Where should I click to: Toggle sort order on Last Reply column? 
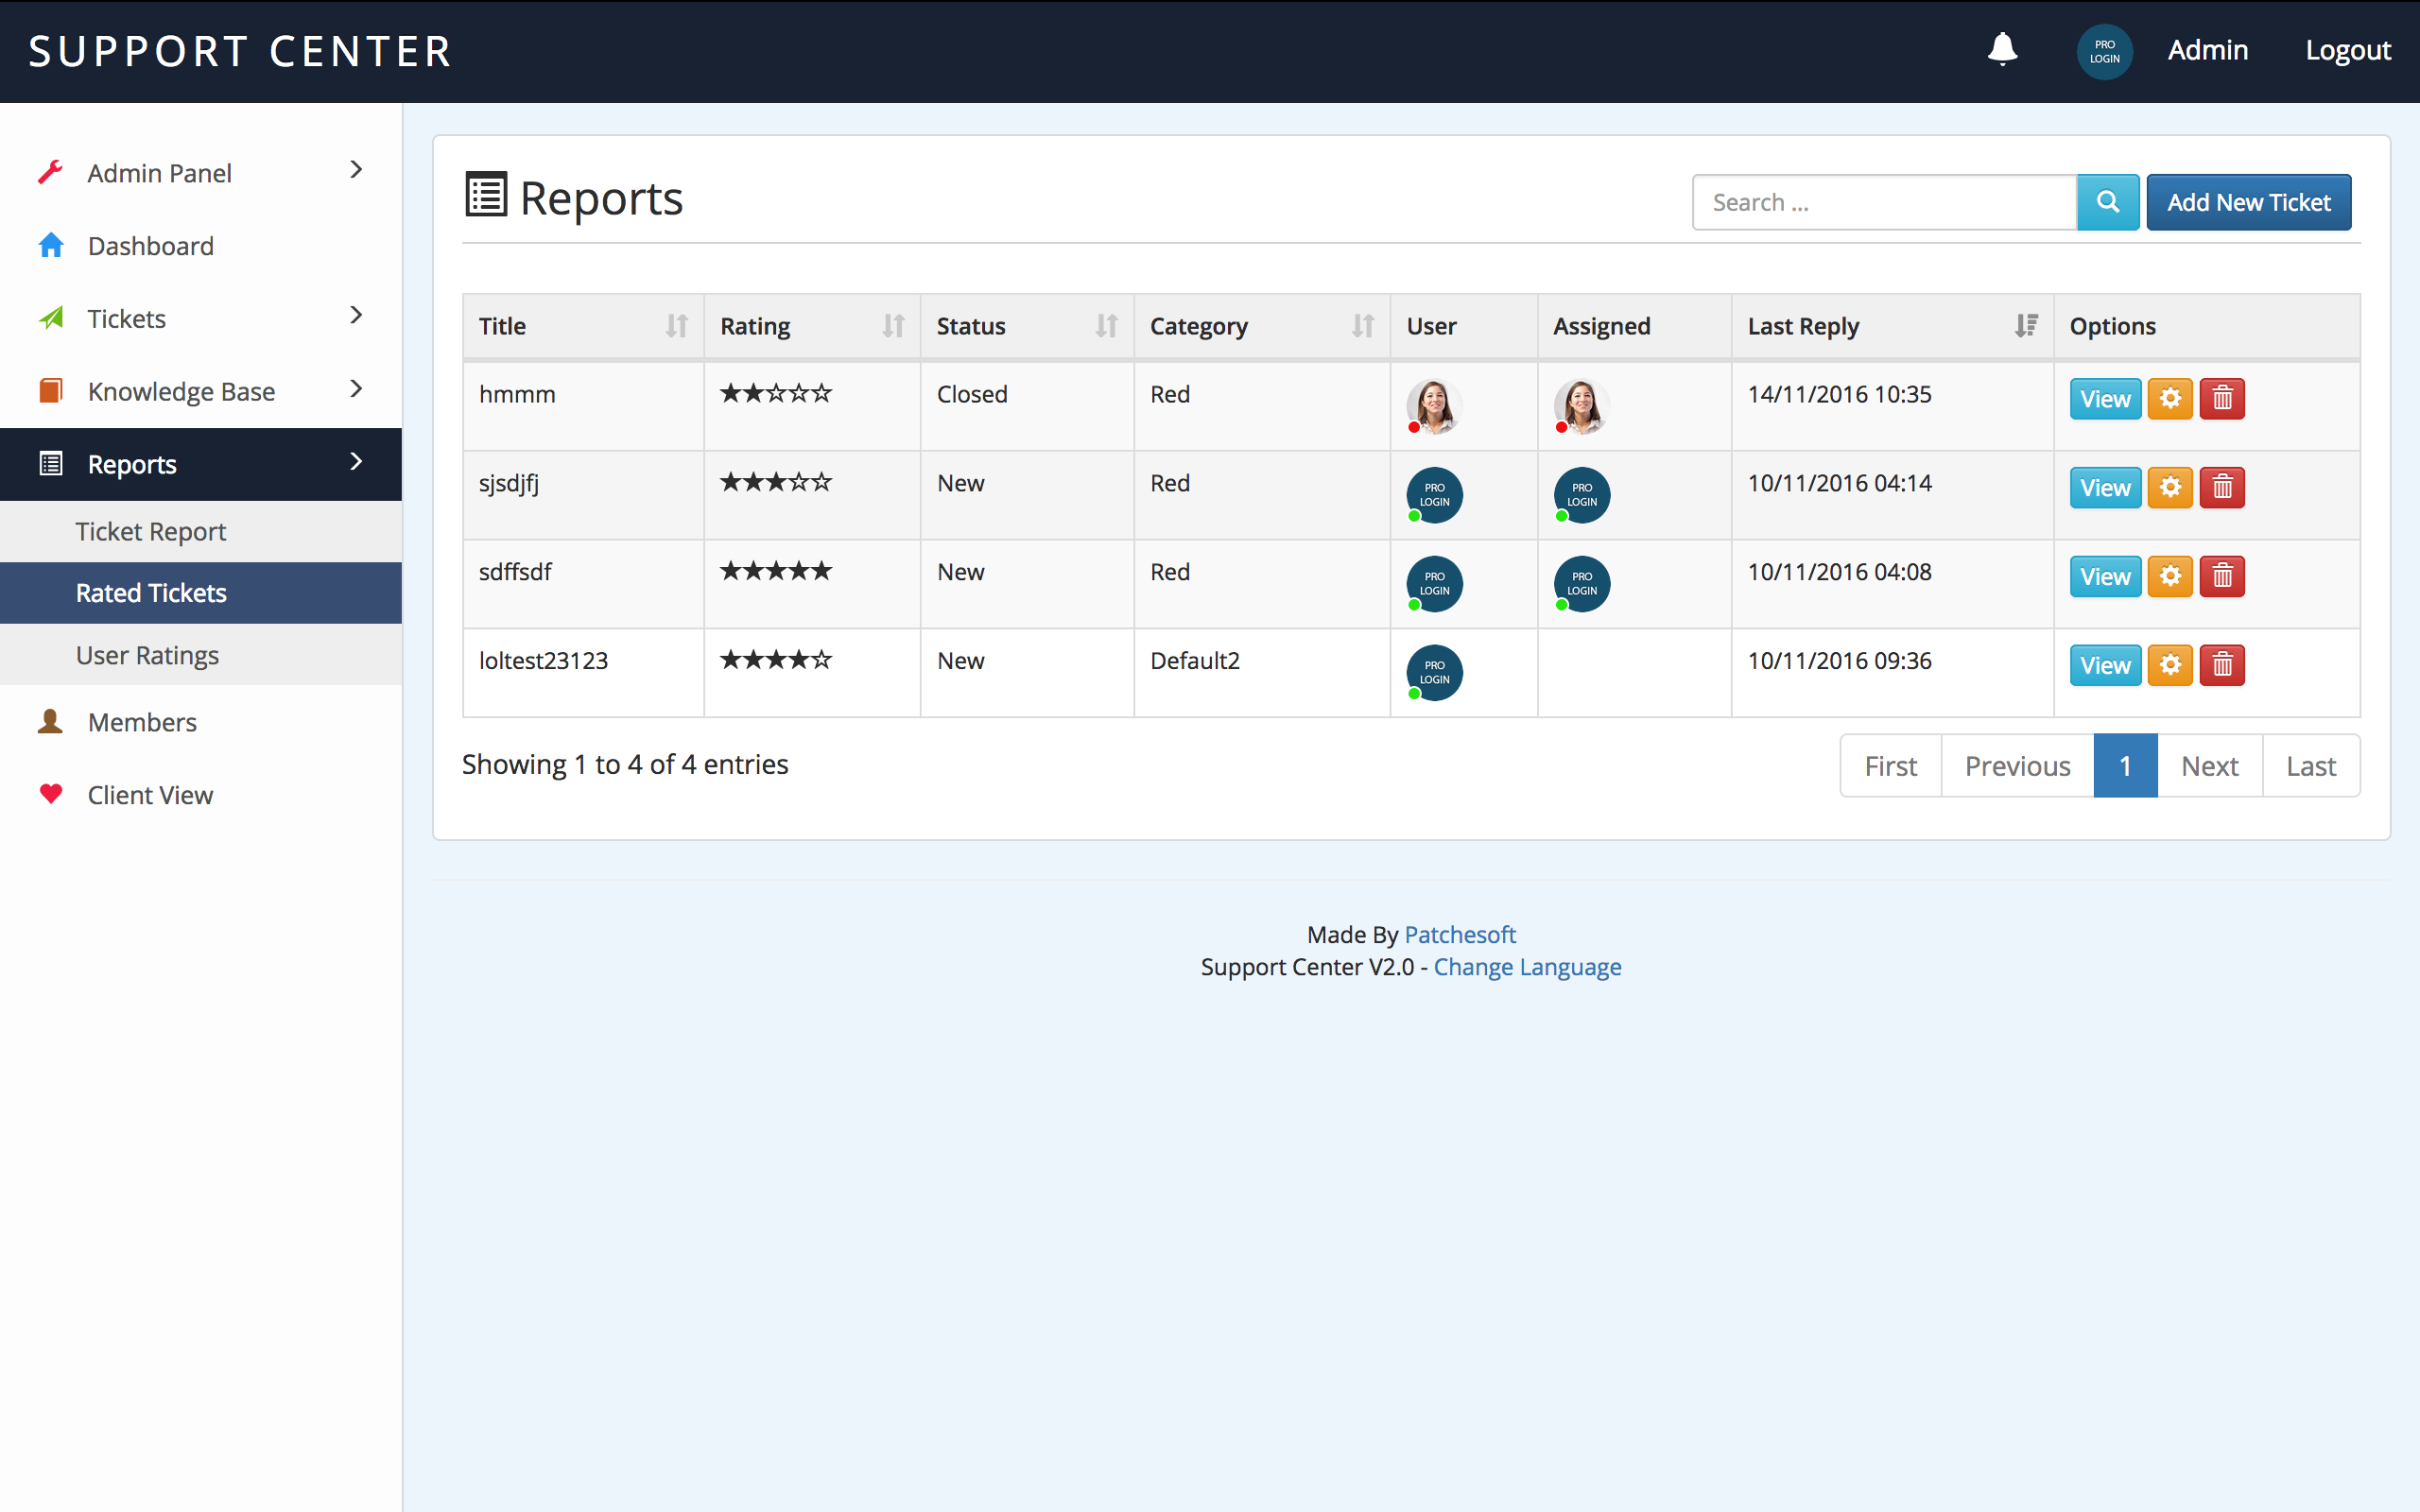pos(2025,326)
